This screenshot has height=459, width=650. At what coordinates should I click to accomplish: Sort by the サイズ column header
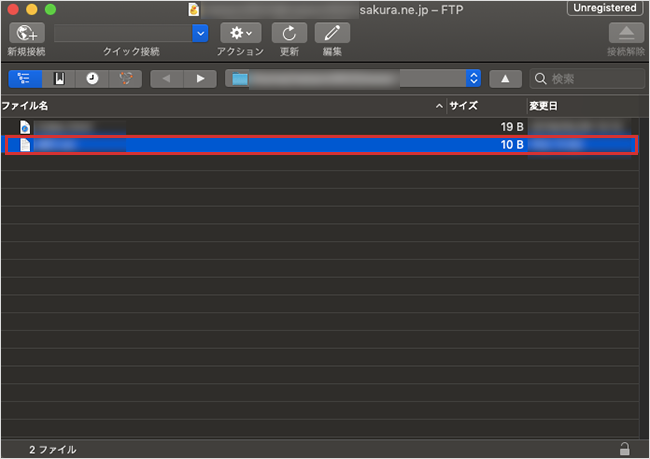(485, 105)
